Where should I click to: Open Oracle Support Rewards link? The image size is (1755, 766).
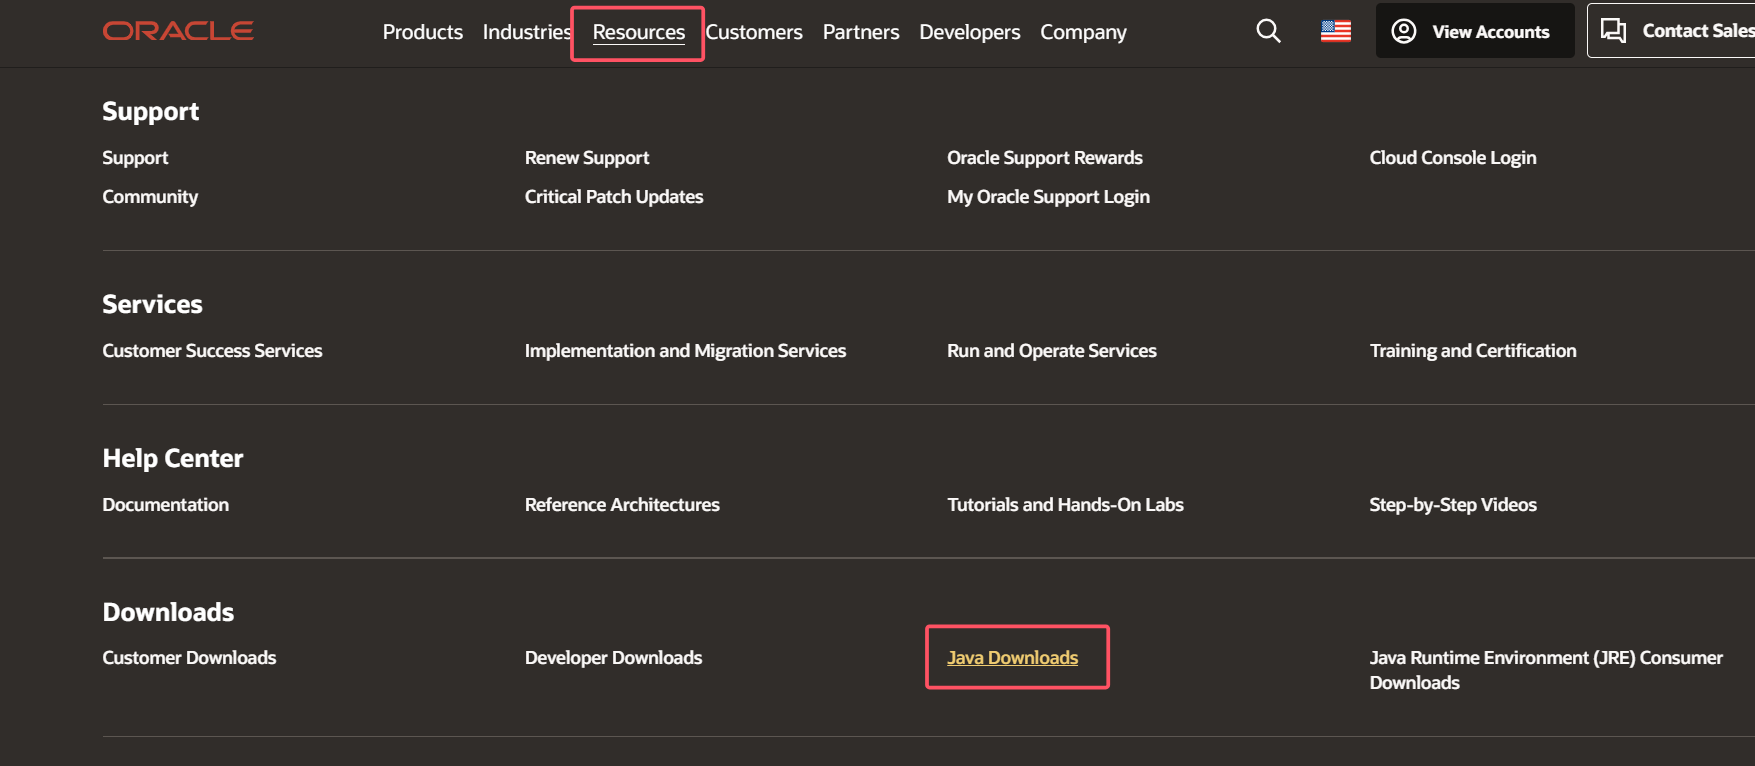coord(1045,158)
